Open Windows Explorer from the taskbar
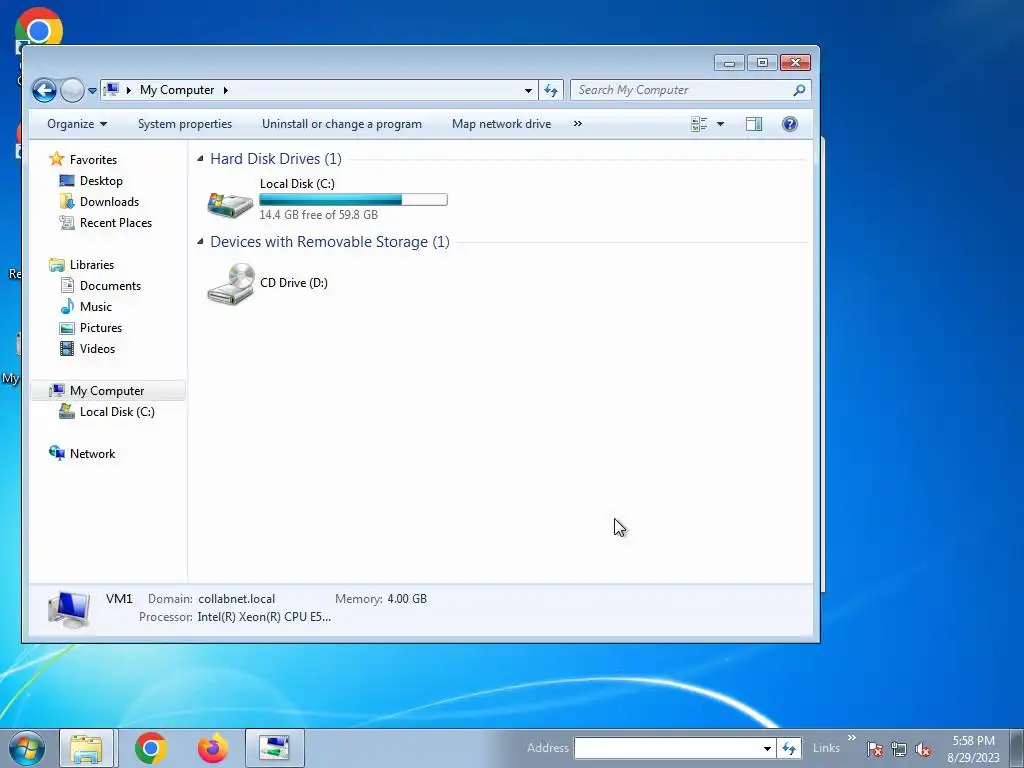This screenshot has width=1024, height=768. (87, 748)
